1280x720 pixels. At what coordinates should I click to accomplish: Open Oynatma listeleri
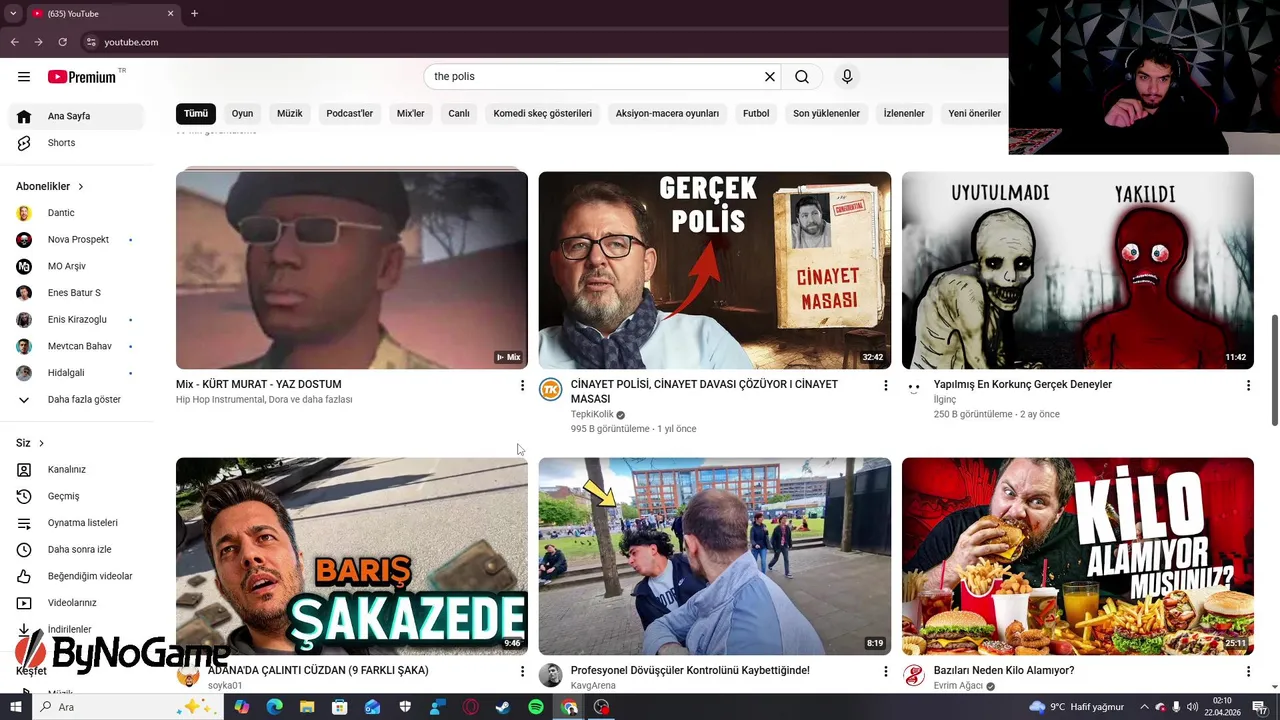[x=77, y=523]
